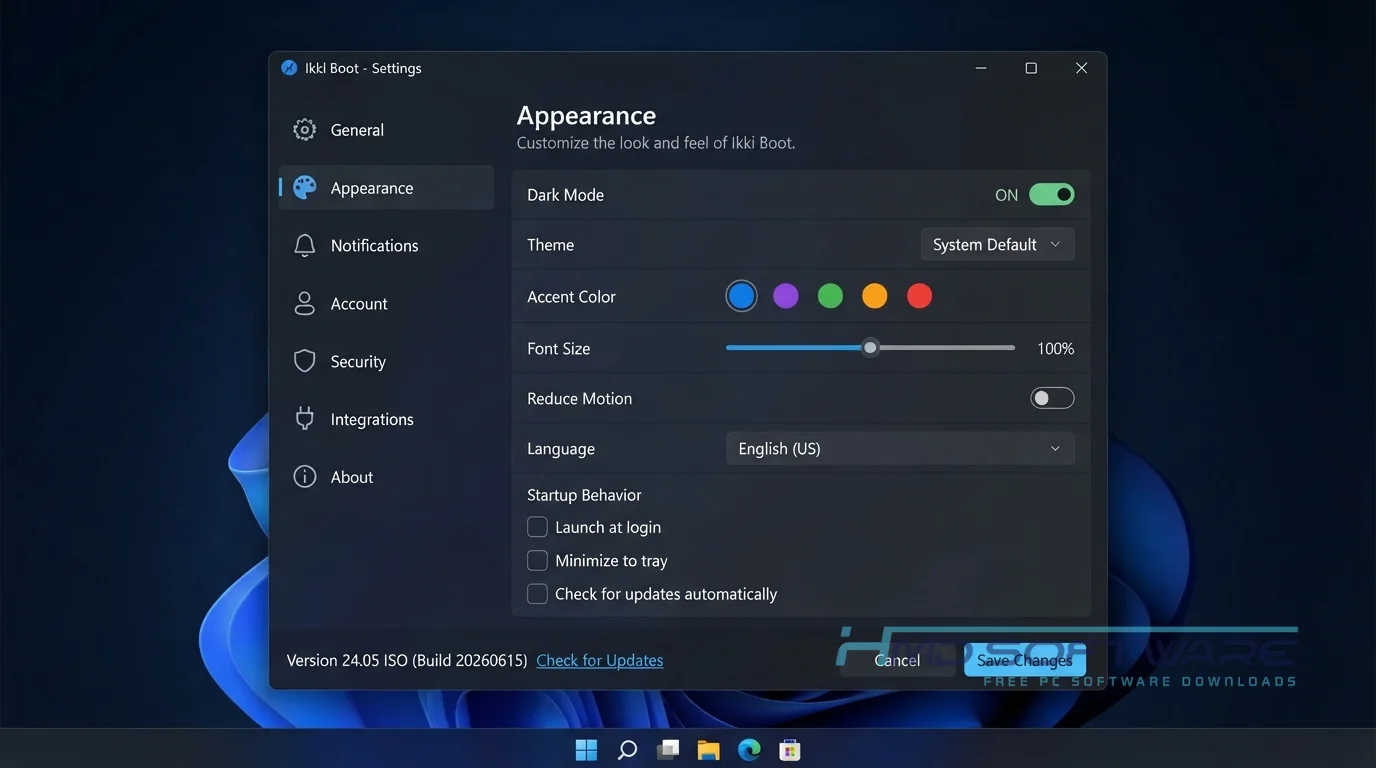Click the Cancel button

(x=897, y=660)
